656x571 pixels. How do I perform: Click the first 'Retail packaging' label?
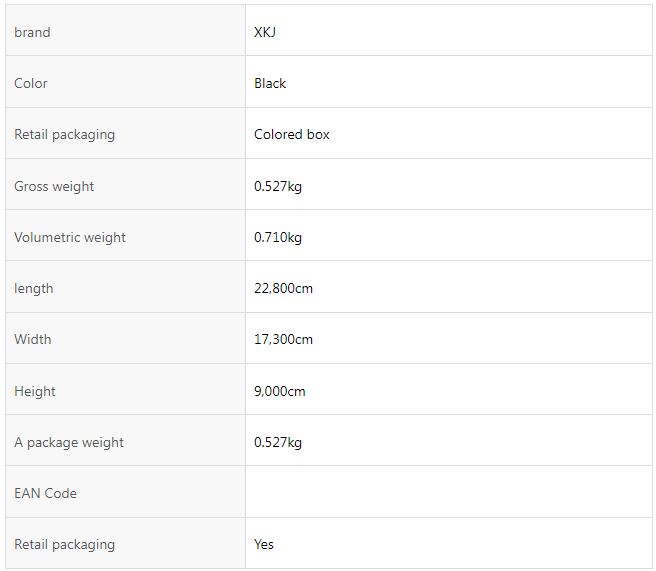click(64, 135)
